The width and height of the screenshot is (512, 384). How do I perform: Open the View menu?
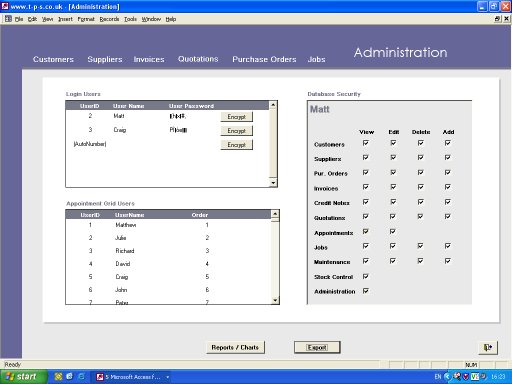pos(47,19)
